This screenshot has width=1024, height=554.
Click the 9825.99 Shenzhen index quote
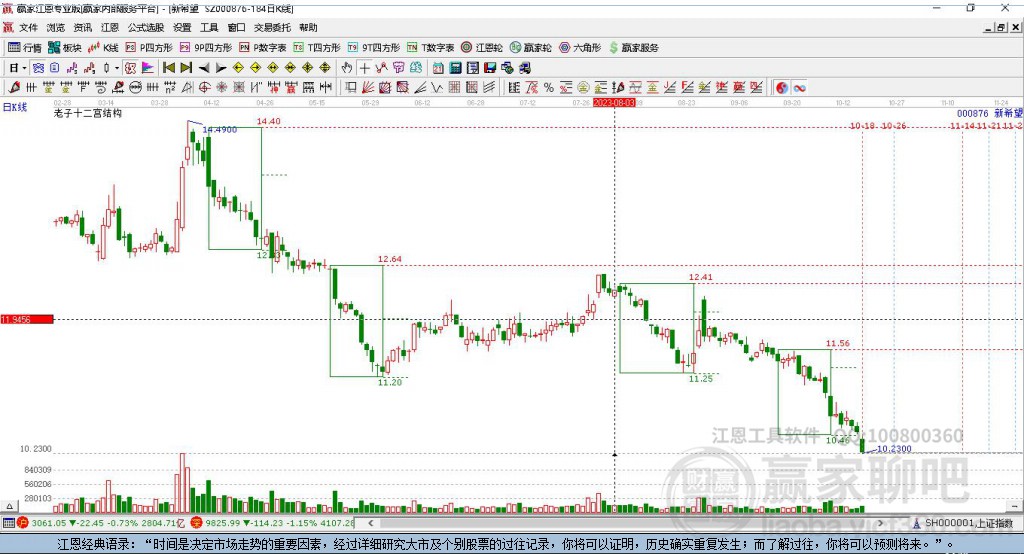224,523
